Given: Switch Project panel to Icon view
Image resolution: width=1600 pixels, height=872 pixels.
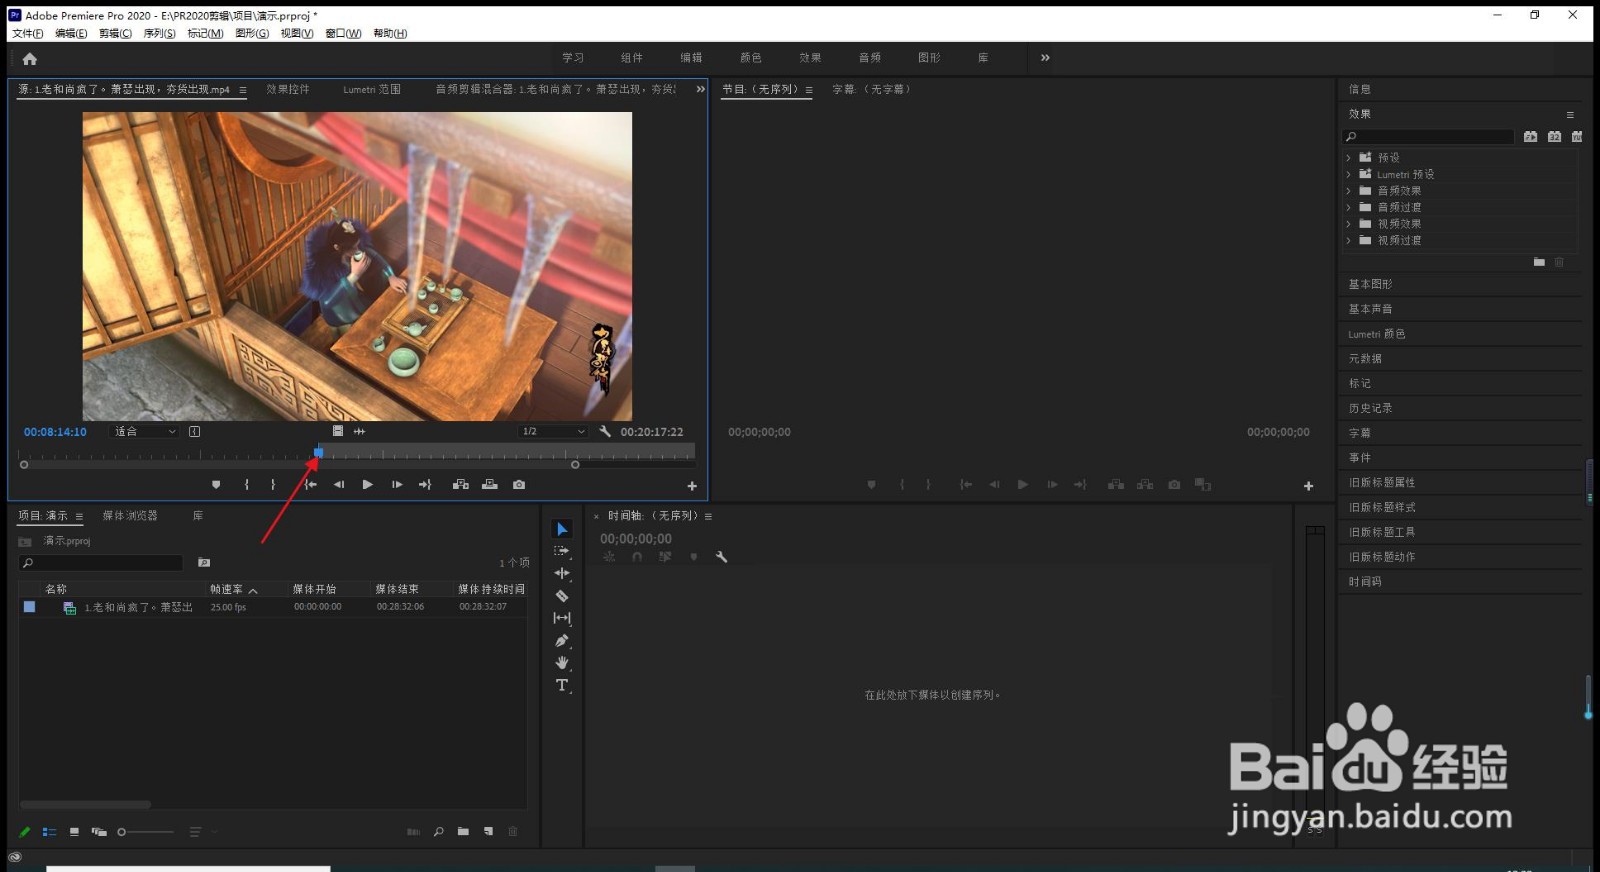Looking at the screenshot, I should [x=74, y=832].
